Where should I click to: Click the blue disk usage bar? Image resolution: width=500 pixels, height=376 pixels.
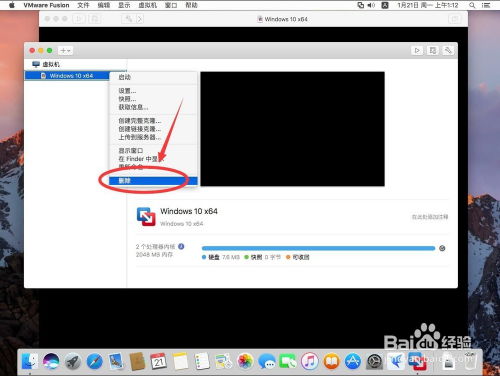[318, 248]
